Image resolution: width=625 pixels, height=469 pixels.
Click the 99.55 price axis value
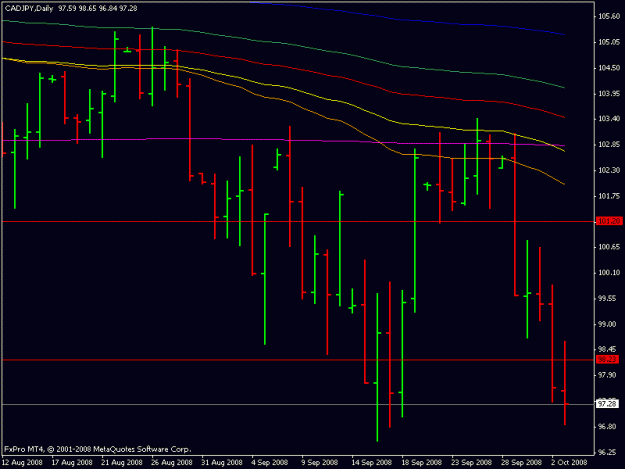pos(609,298)
